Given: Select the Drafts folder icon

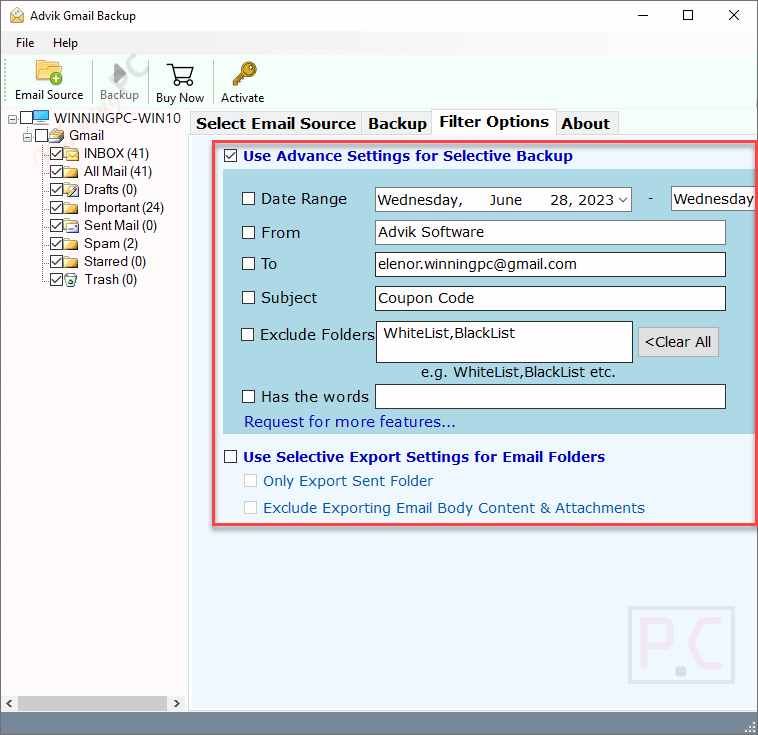Looking at the screenshot, I should 72,190.
